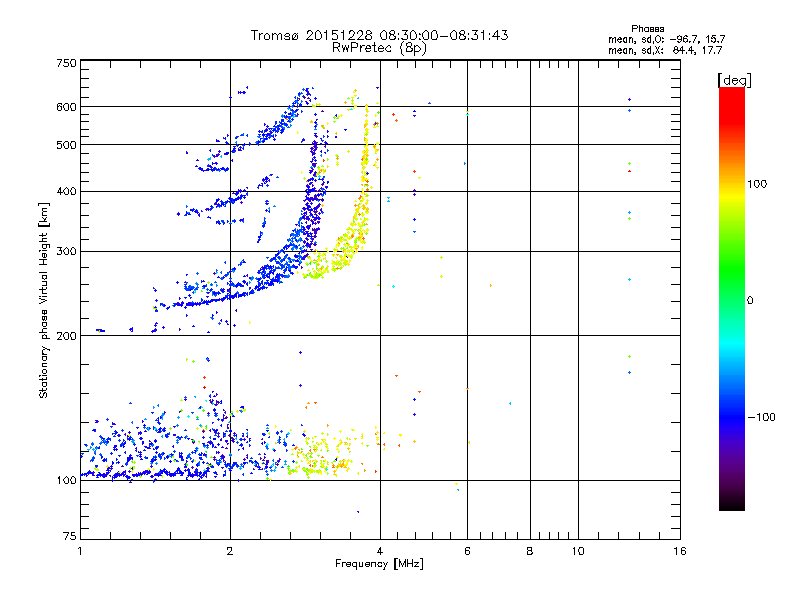
Task: Select the -100 label beside the colorbar
Action: point(762,417)
